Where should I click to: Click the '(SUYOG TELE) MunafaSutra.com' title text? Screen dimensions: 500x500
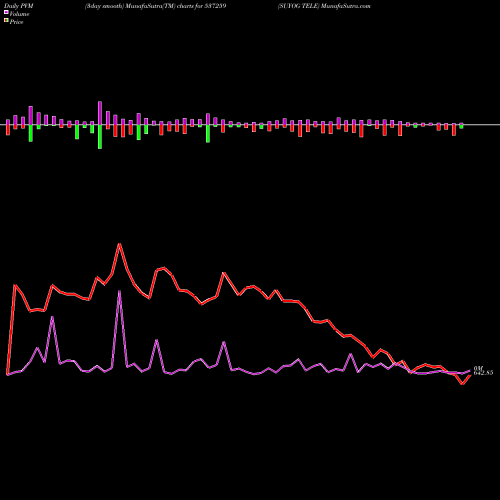324,6
